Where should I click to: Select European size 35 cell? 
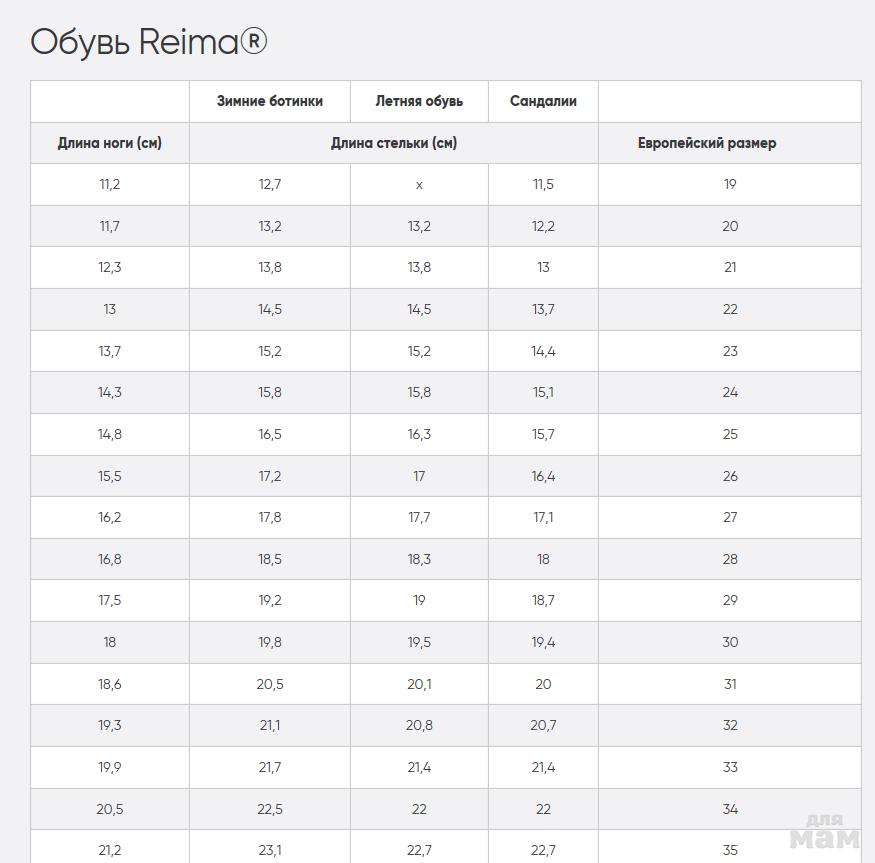pyautogui.click(x=730, y=850)
